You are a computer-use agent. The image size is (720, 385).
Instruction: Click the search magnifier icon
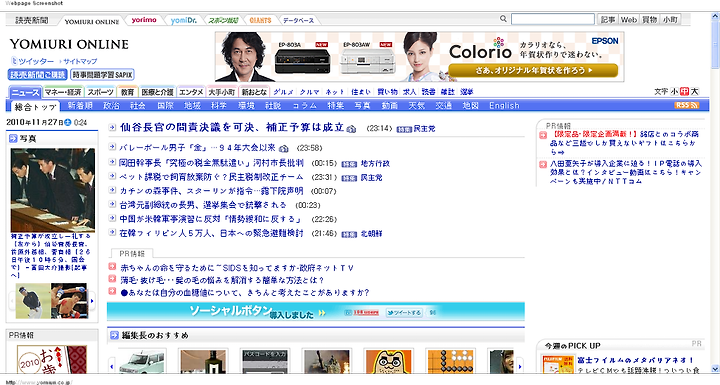click(503, 19)
